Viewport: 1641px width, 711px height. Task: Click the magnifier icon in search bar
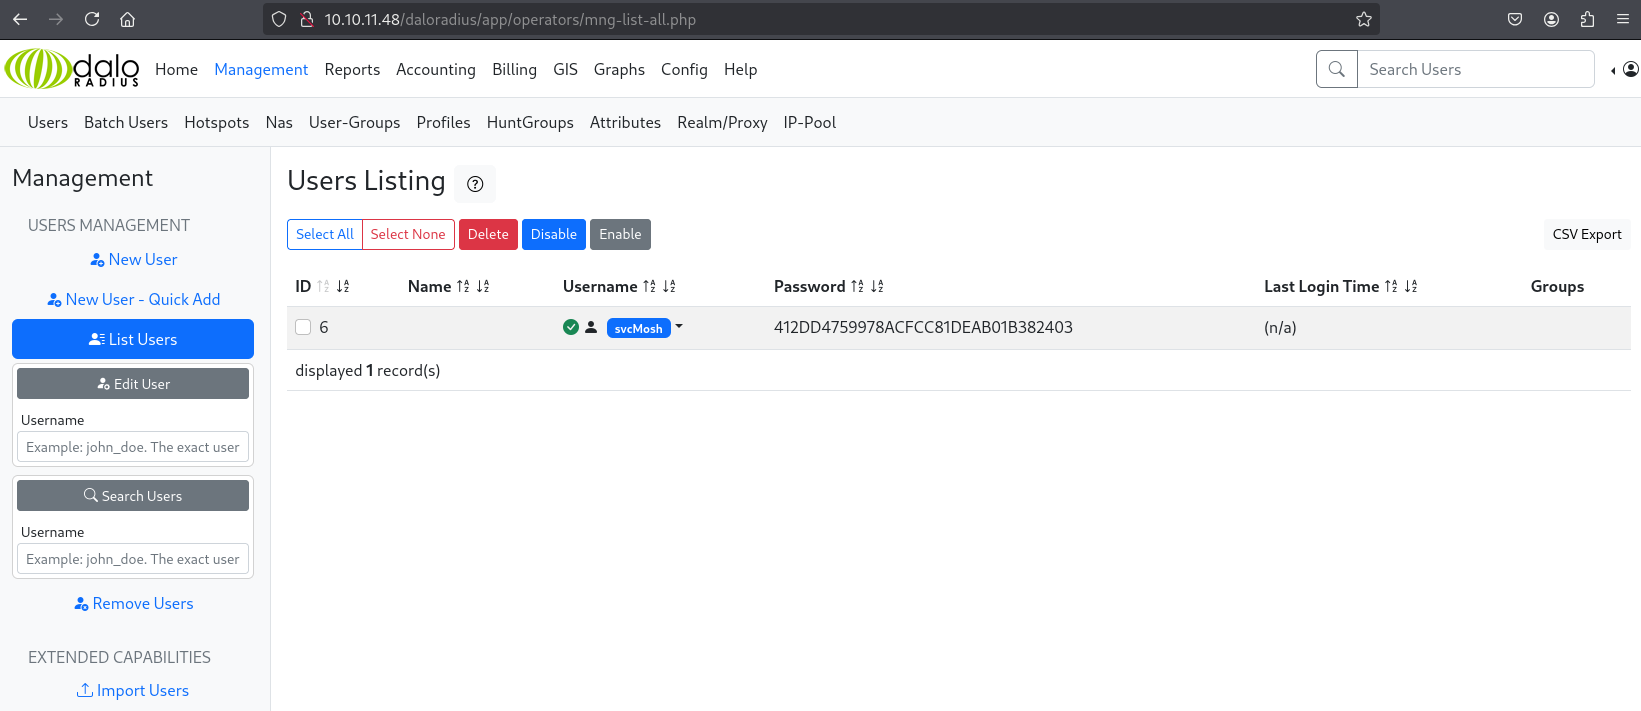[x=1336, y=69]
